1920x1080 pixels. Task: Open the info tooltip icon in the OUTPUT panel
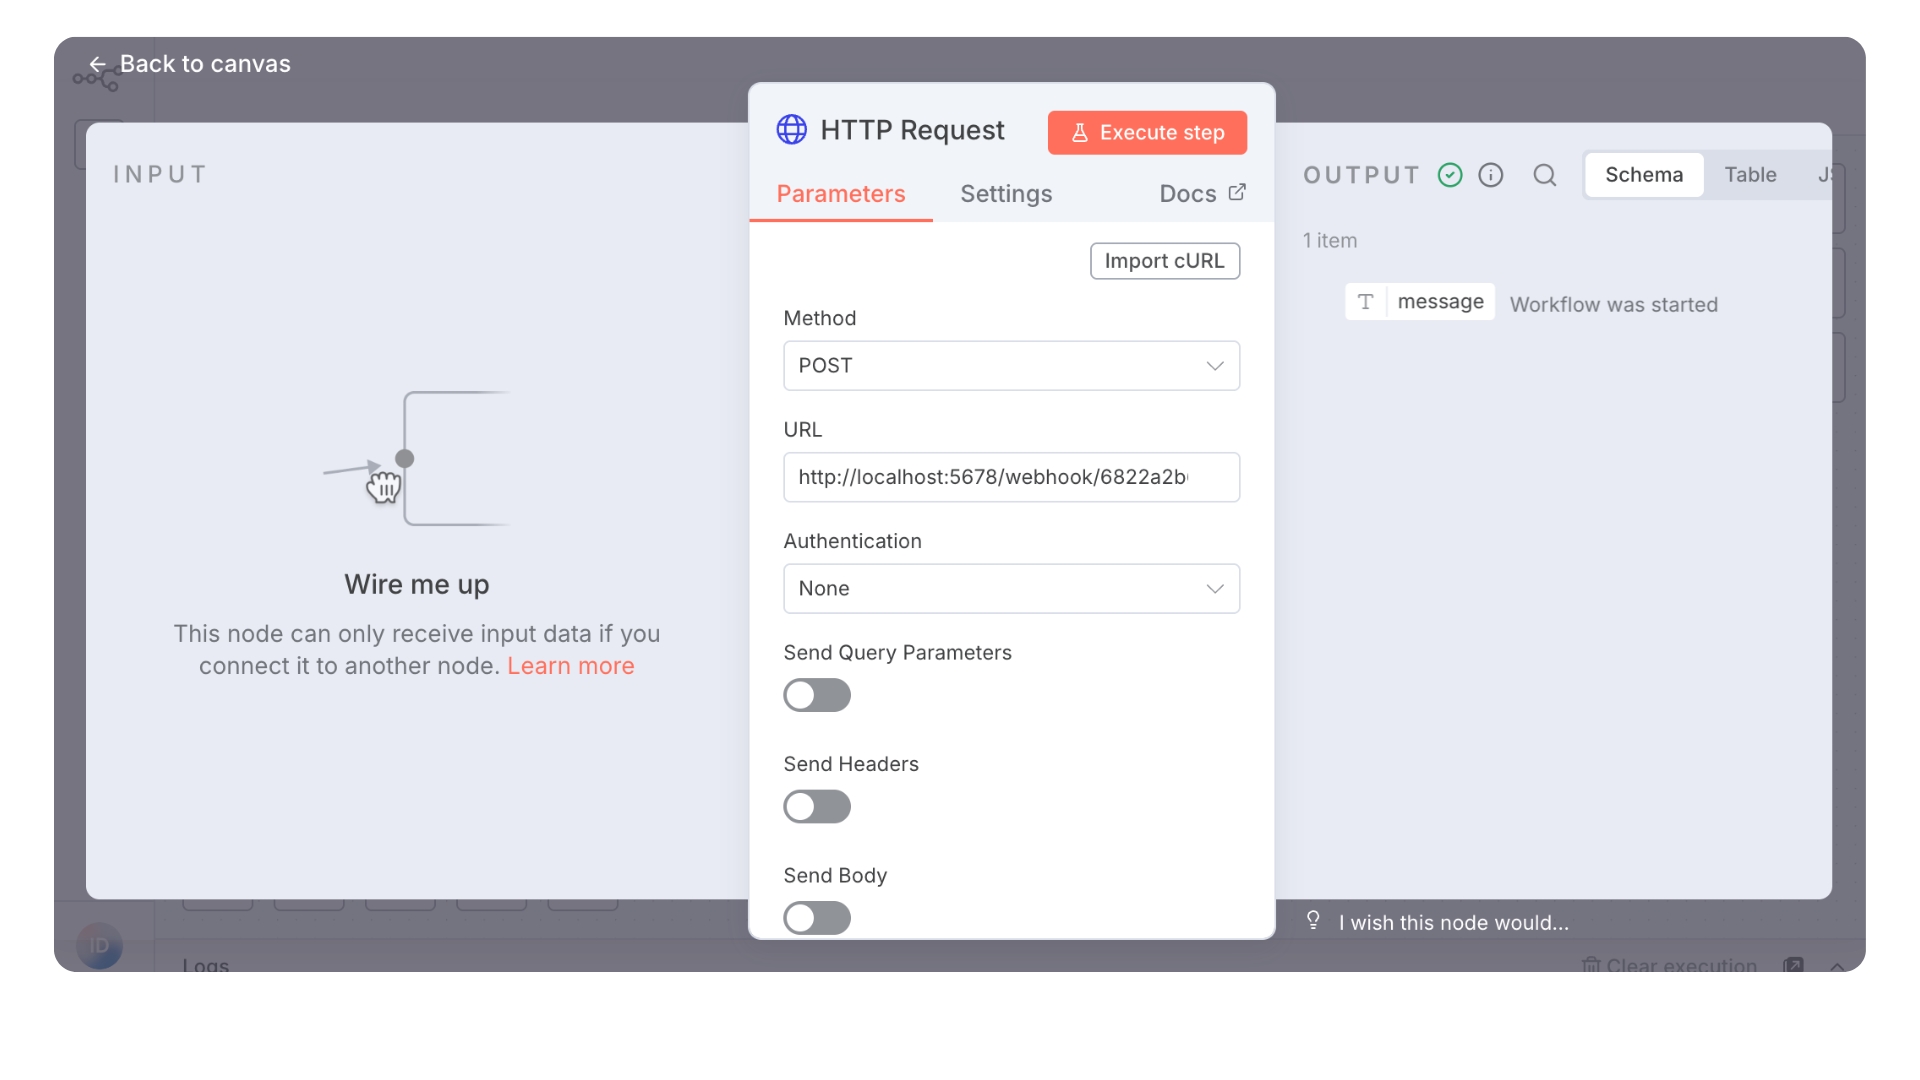point(1490,175)
